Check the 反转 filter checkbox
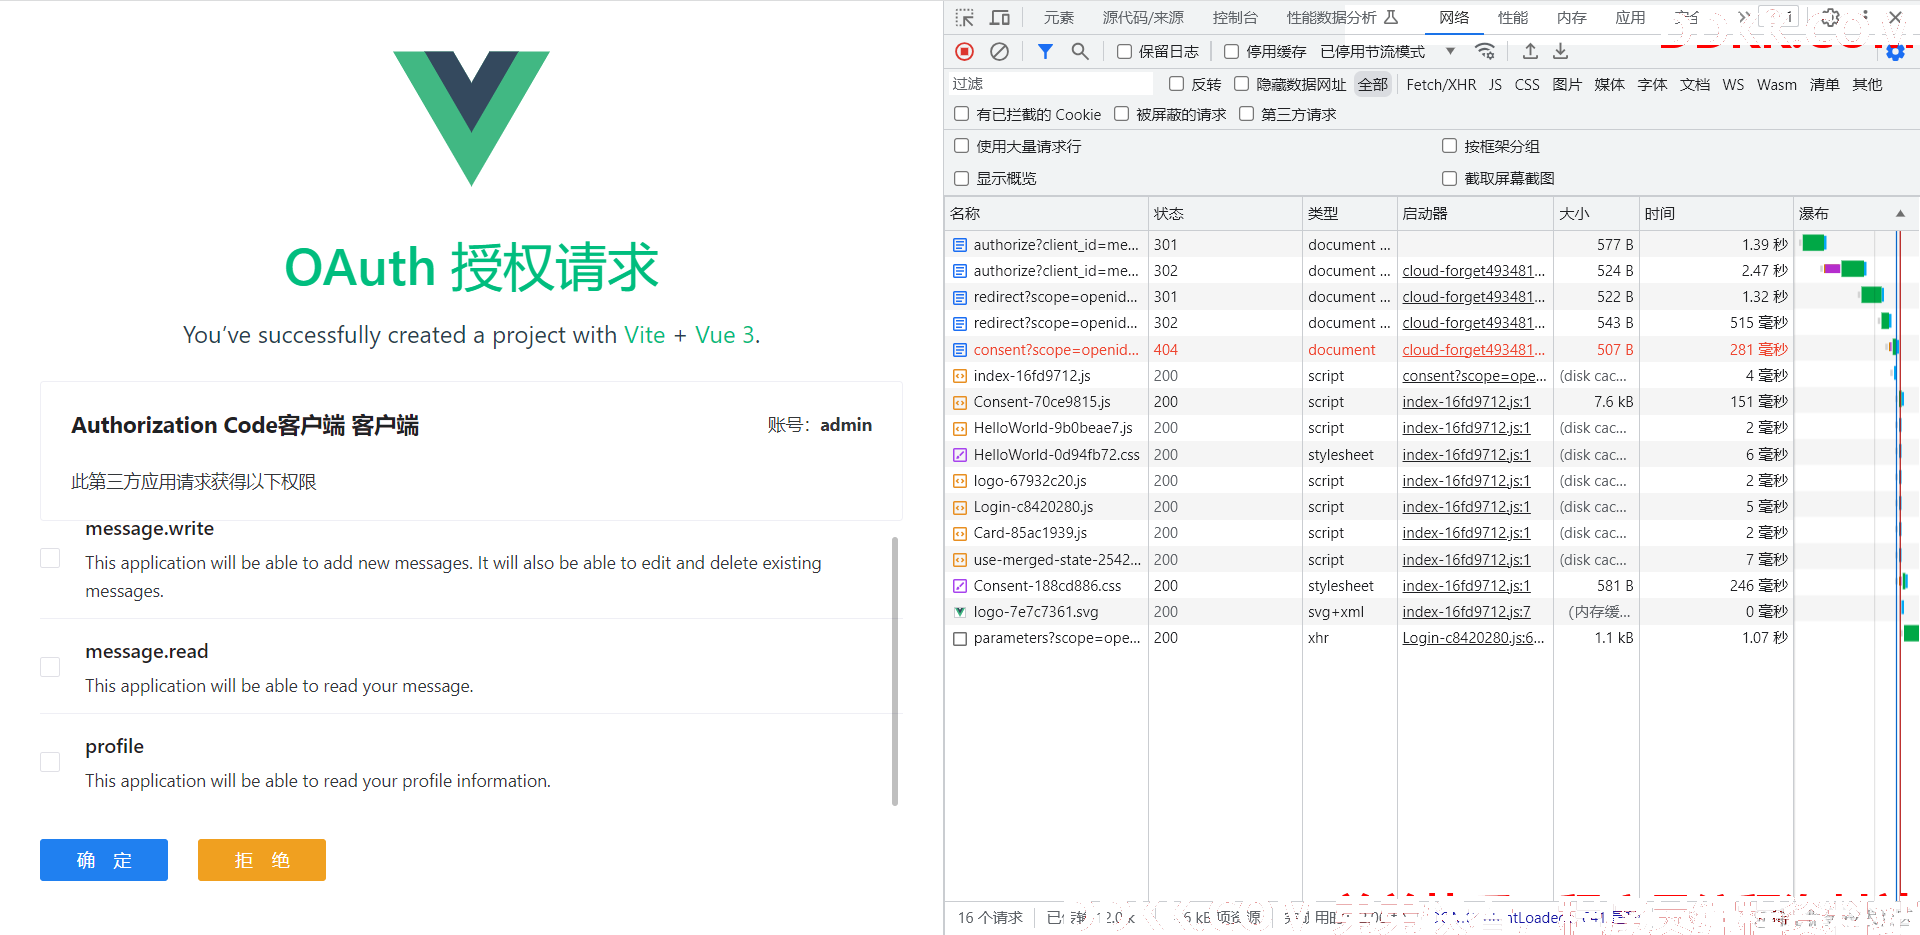This screenshot has height=935, width=1920. pyautogui.click(x=1177, y=84)
